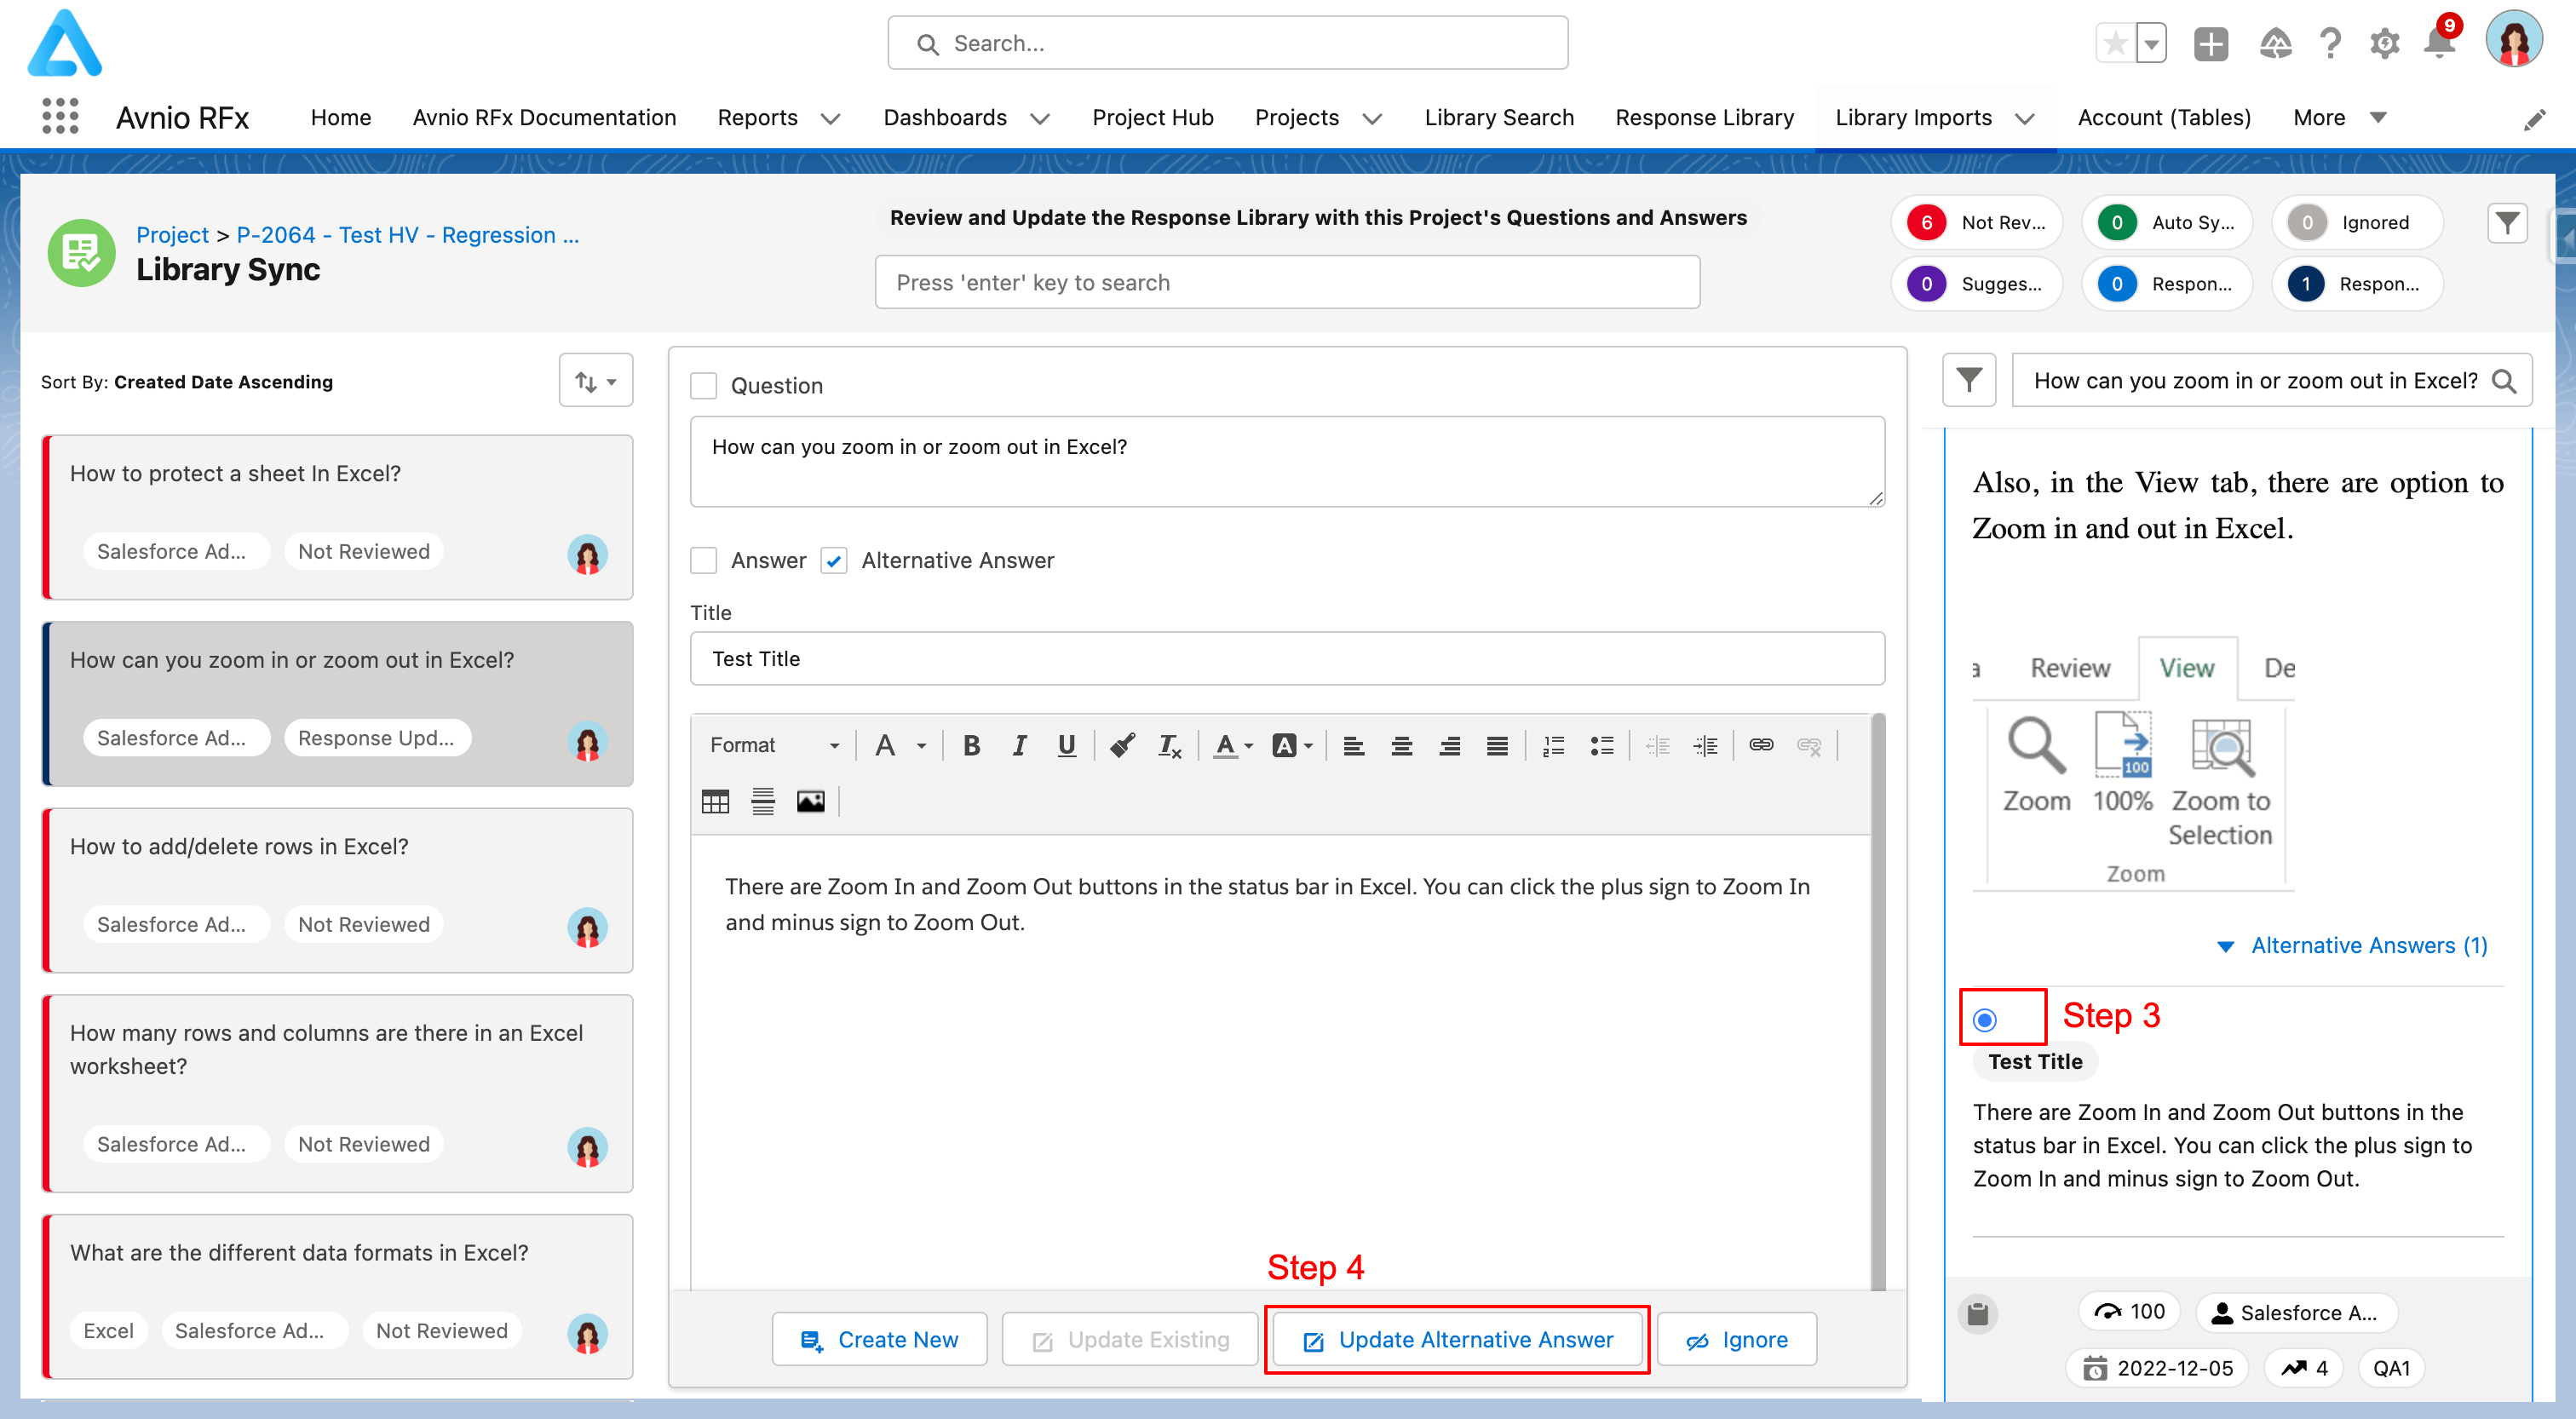Expand the Reports menu chevron
The image size is (2576, 1419).
pyautogui.click(x=830, y=118)
